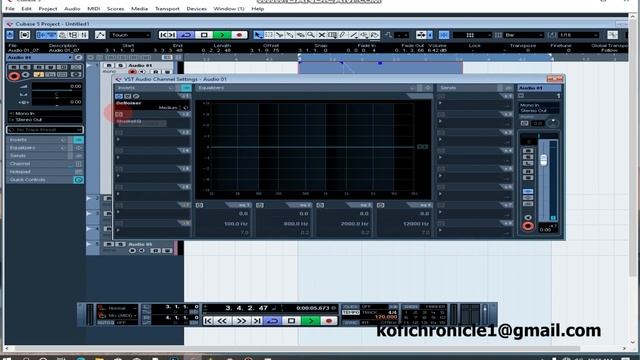Click the 120.000 tempo value
The width and height of the screenshot is (640, 360).
click(x=386, y=317)
